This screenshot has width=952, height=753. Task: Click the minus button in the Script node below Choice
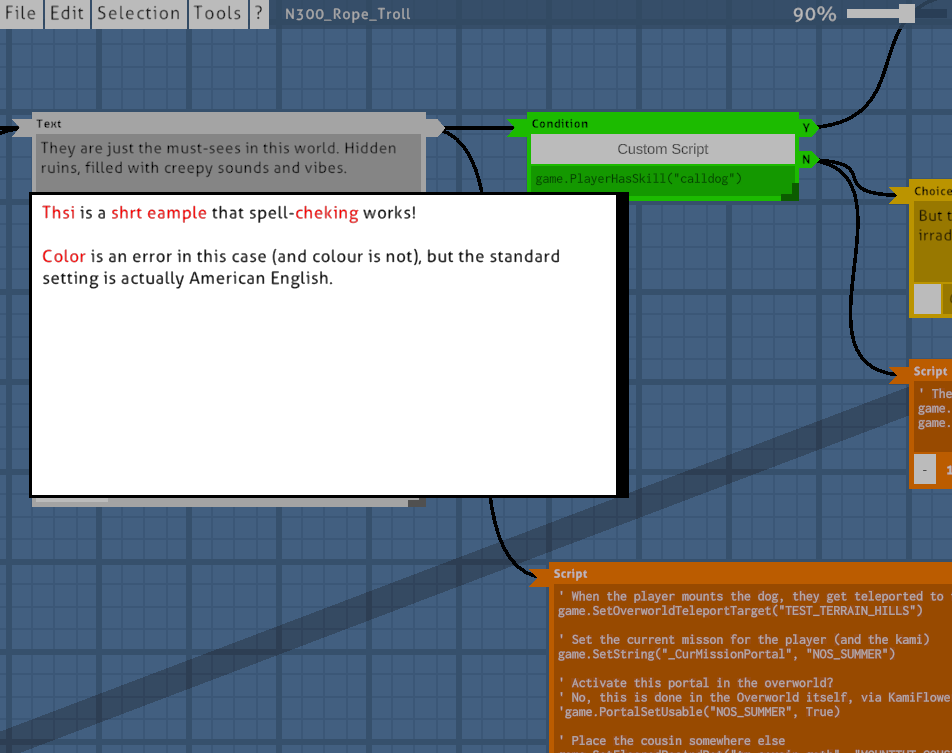925,469
